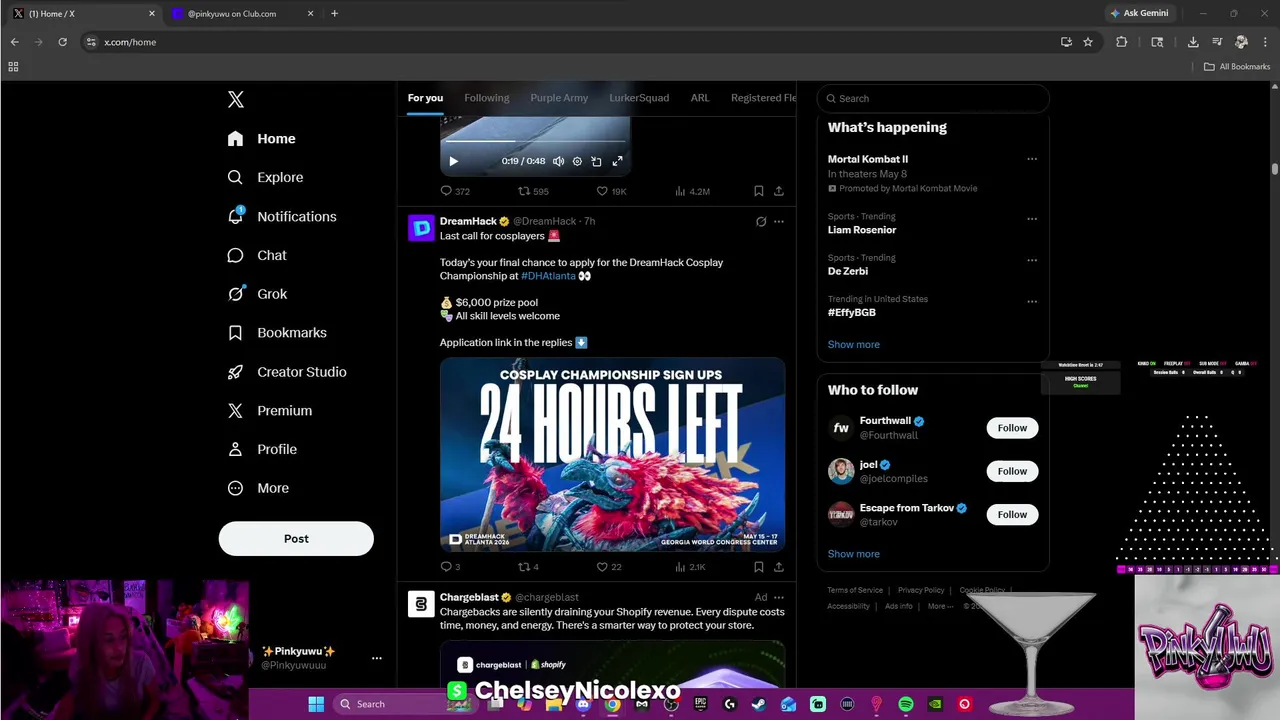Click the X logo above Home

(x=235, y=99)
